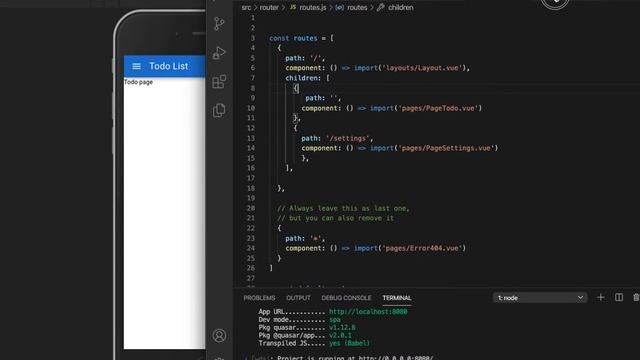Click path '*' string on line 23
This screenshot has width=640, height=360.
click(316, 238)
